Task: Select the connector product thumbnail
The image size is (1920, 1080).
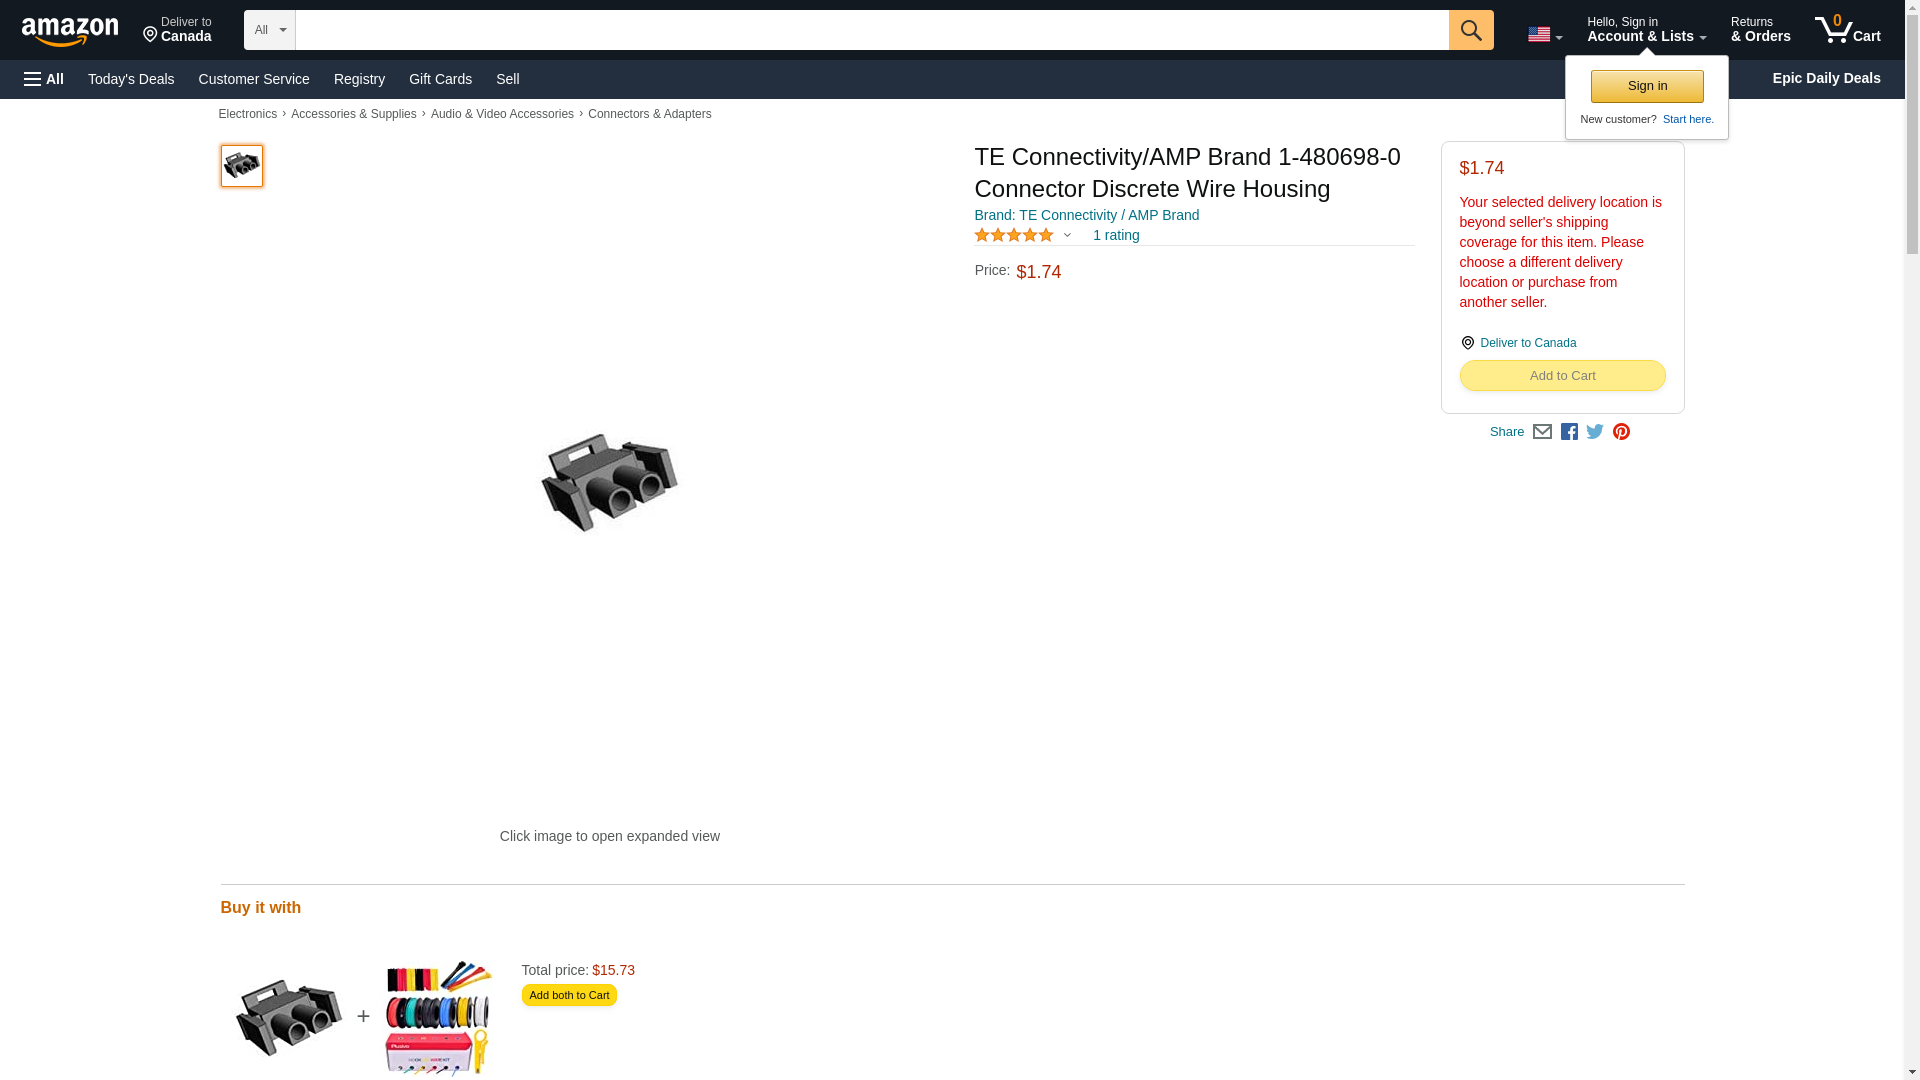Action: point(241,166)
